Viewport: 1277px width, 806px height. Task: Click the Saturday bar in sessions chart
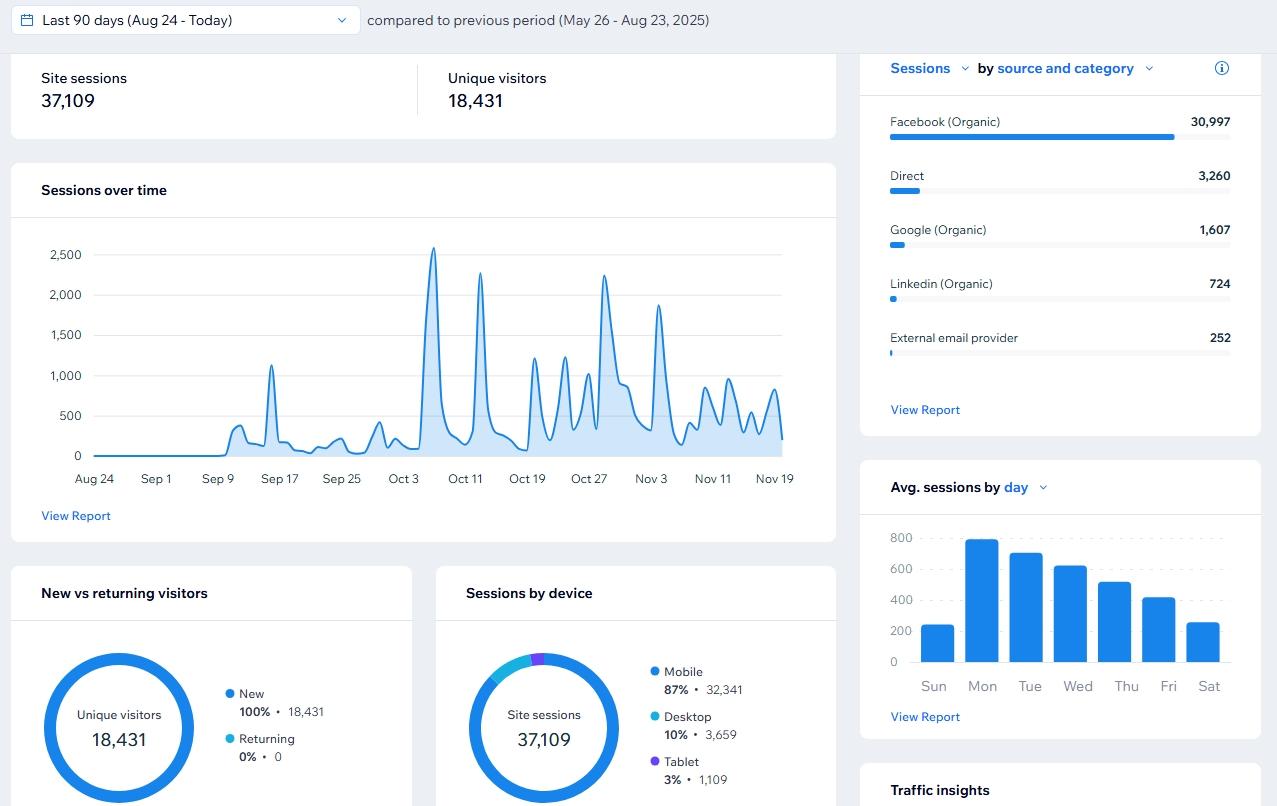1203,642
